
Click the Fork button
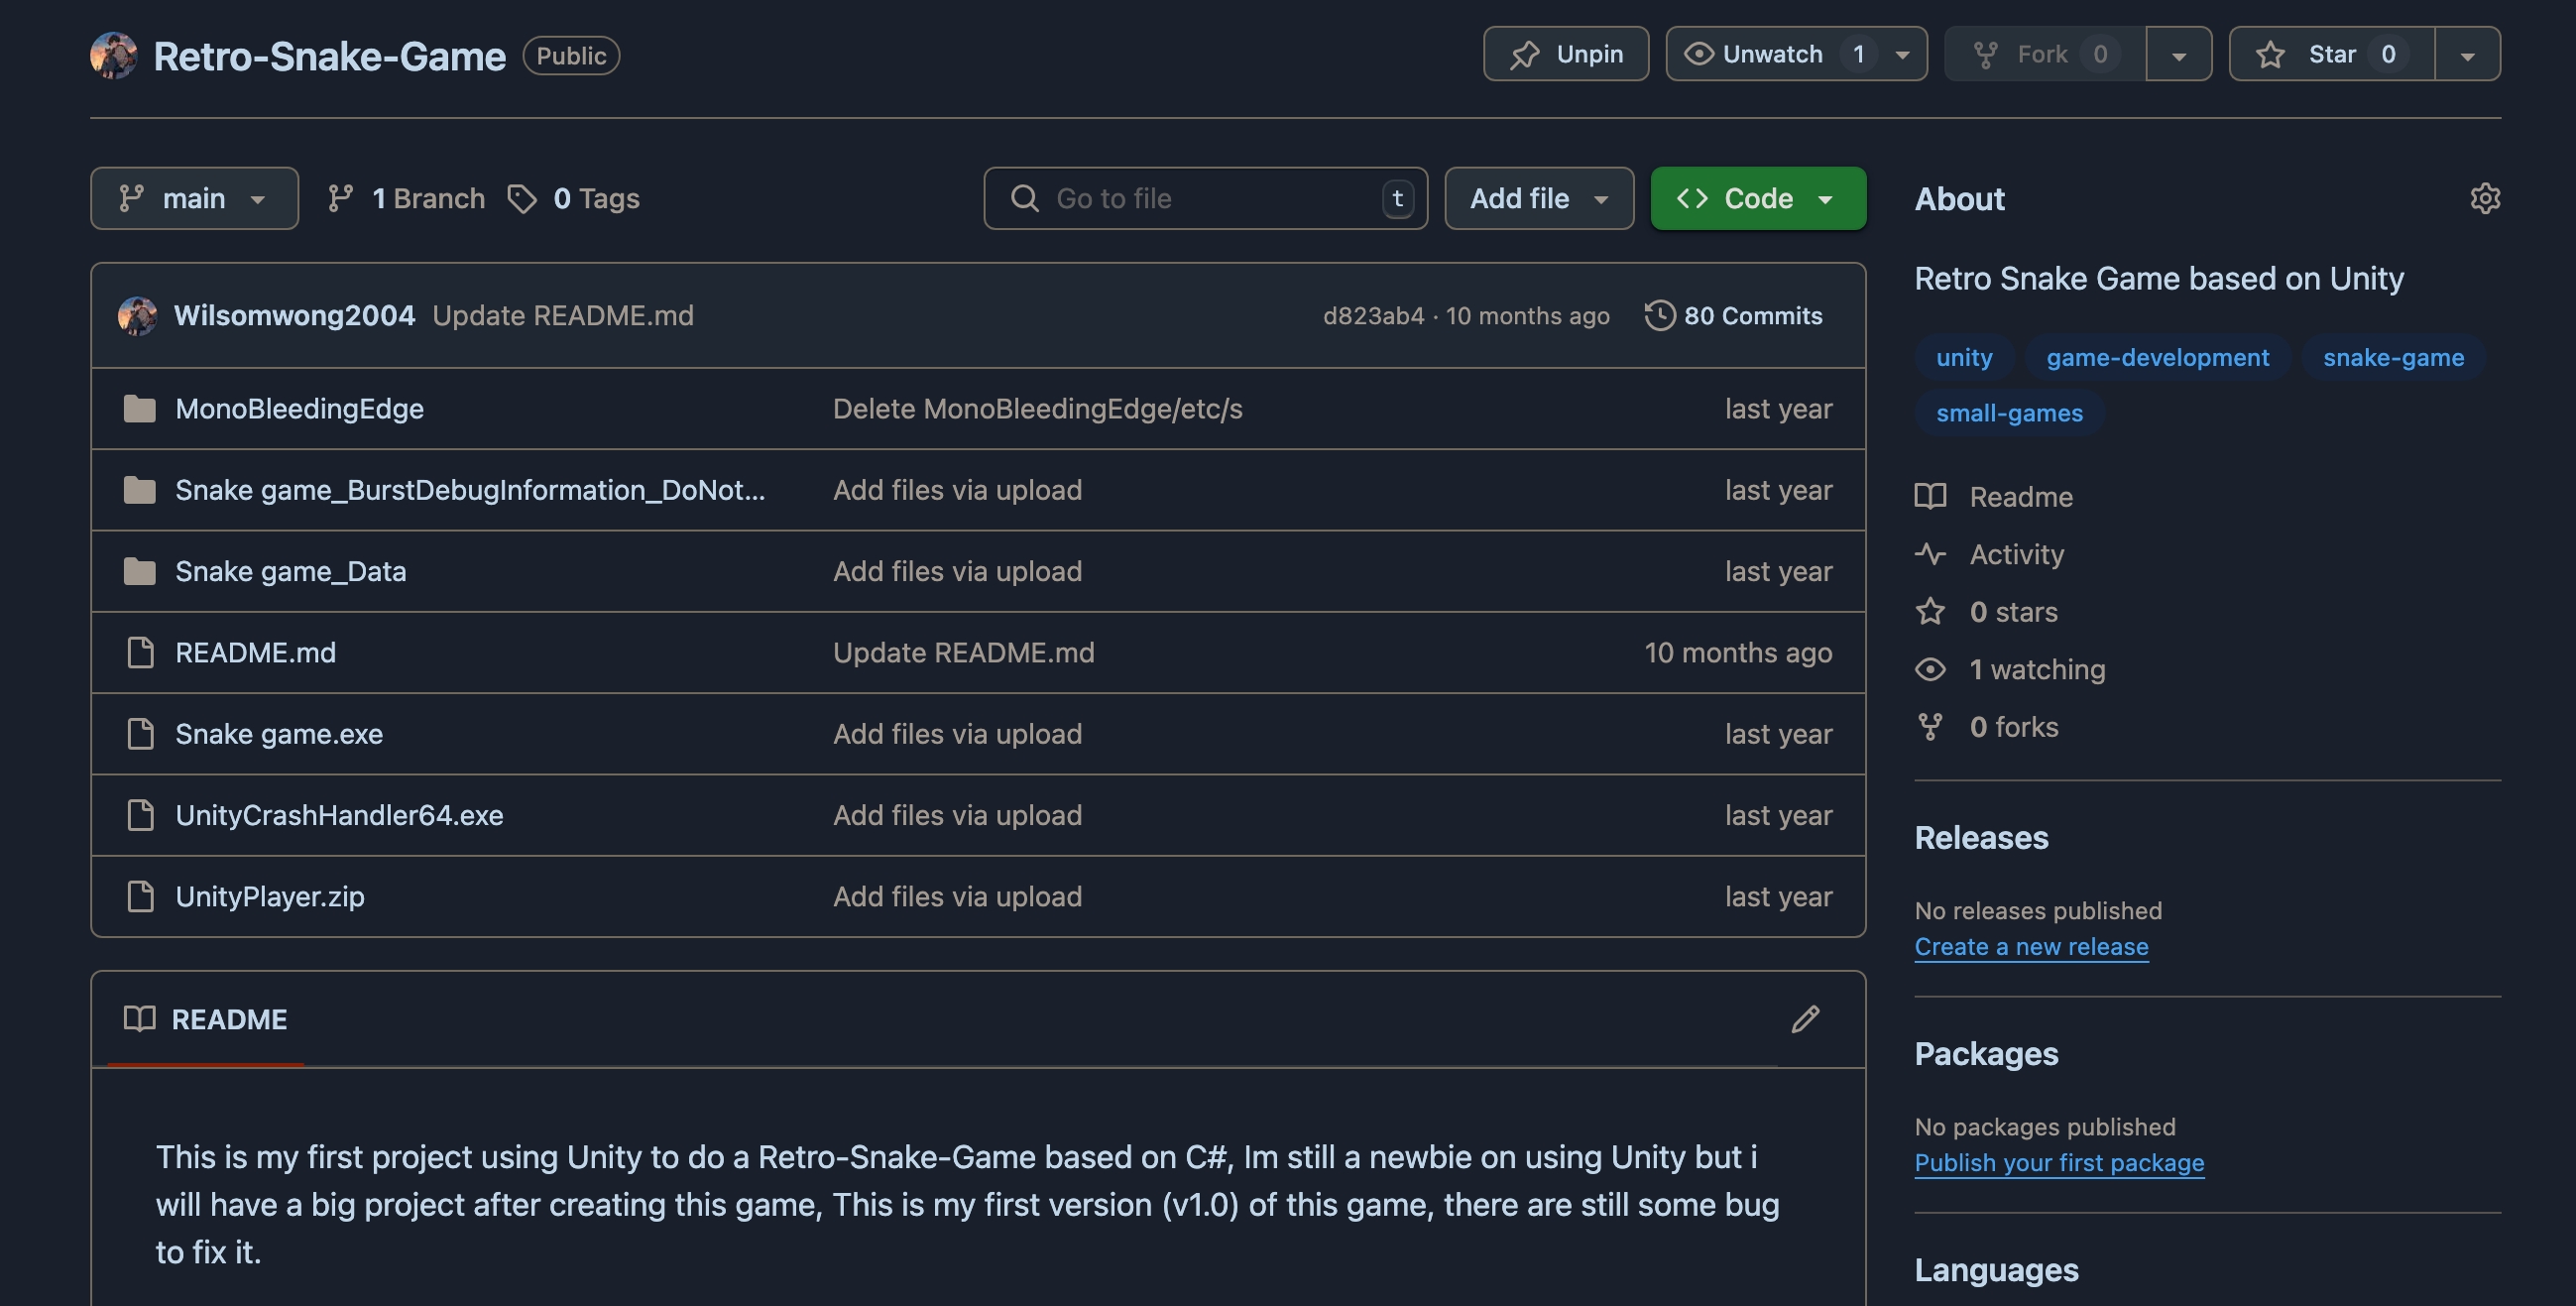pyautogui.click(x=2044, y=54)
